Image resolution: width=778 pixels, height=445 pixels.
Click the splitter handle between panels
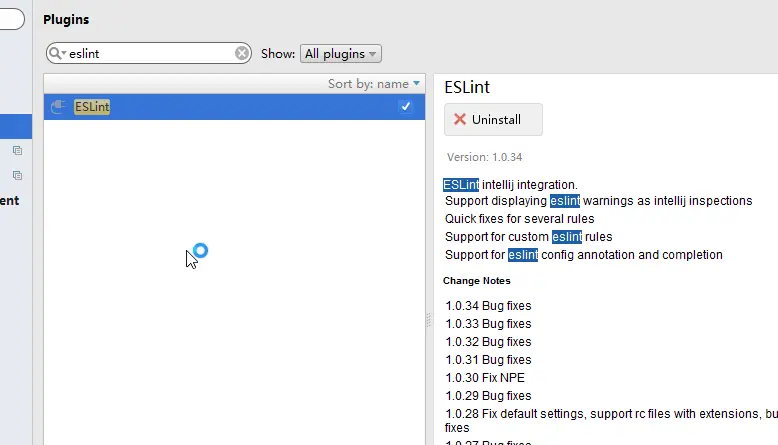429,321
